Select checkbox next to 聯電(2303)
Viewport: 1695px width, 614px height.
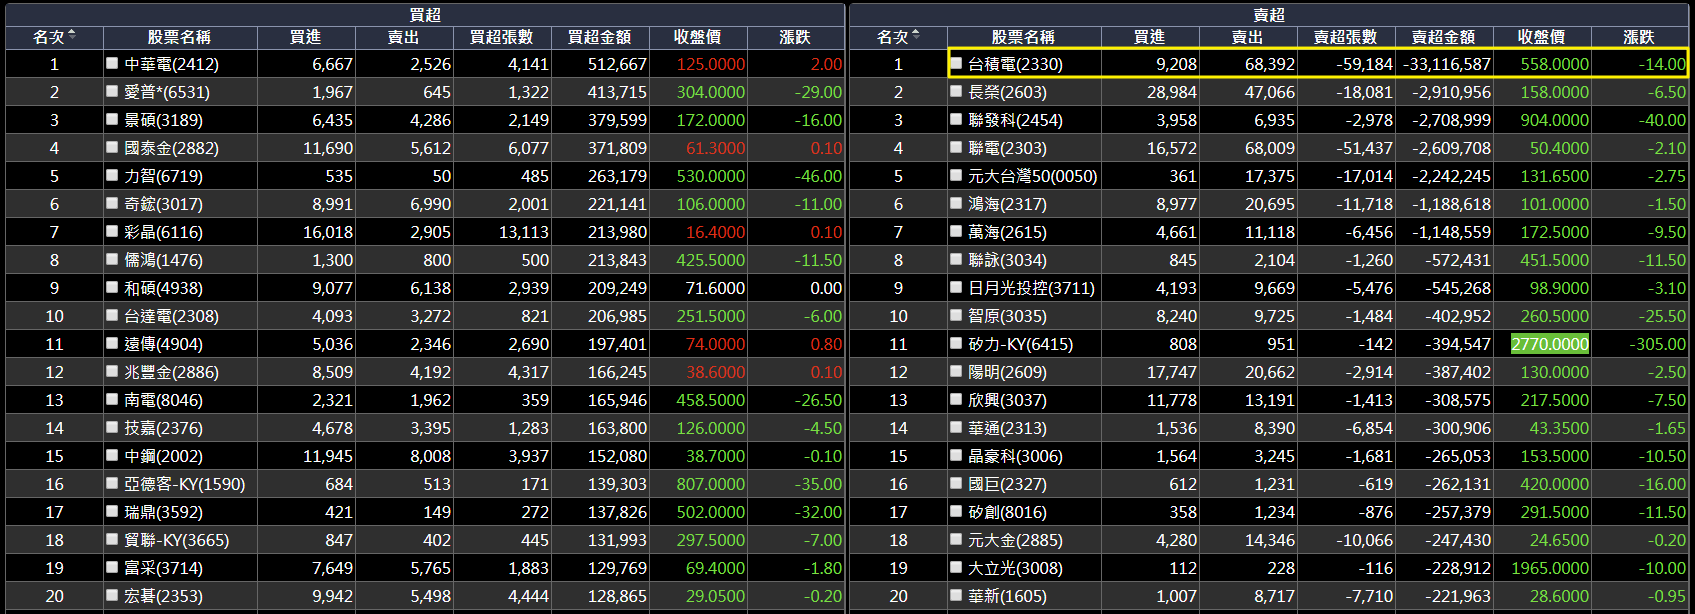click(956, 147)
